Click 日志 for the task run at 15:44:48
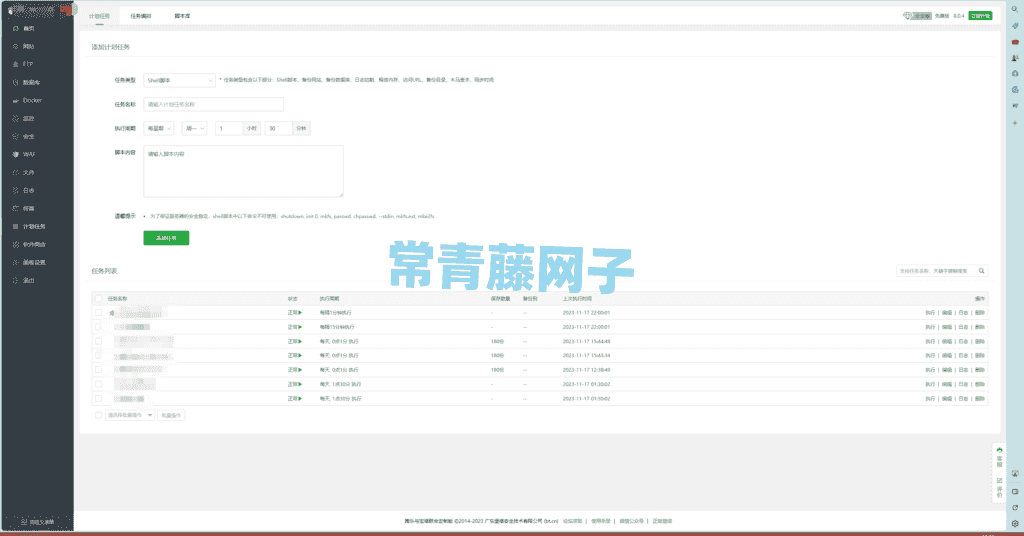 [963, 341]
